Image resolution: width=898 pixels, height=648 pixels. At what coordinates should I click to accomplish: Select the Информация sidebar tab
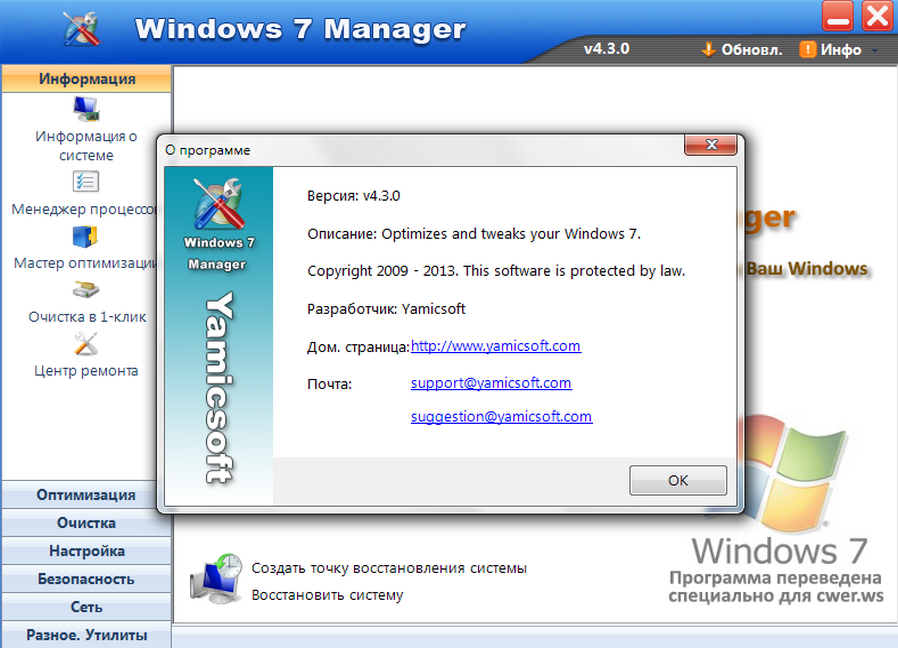(x=86, y=79)
